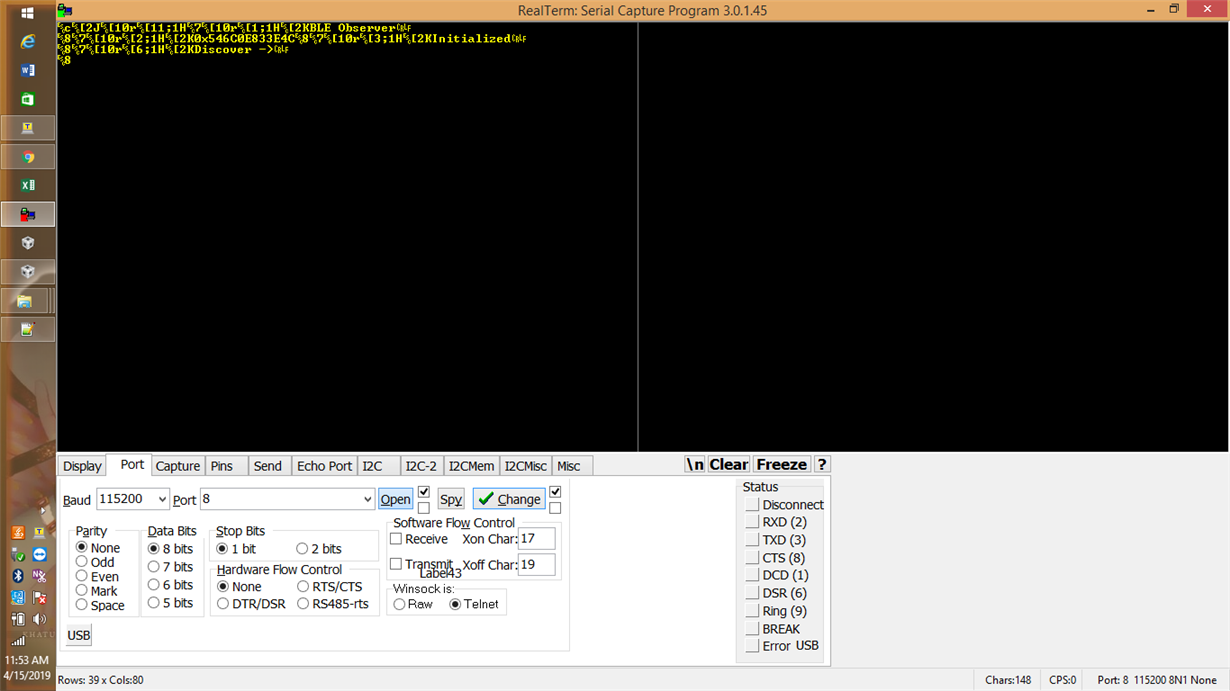The width and height of the screenshot is (1230, 691).
Task: Select 2 bits stop bits
Action: tap(319, 549)
